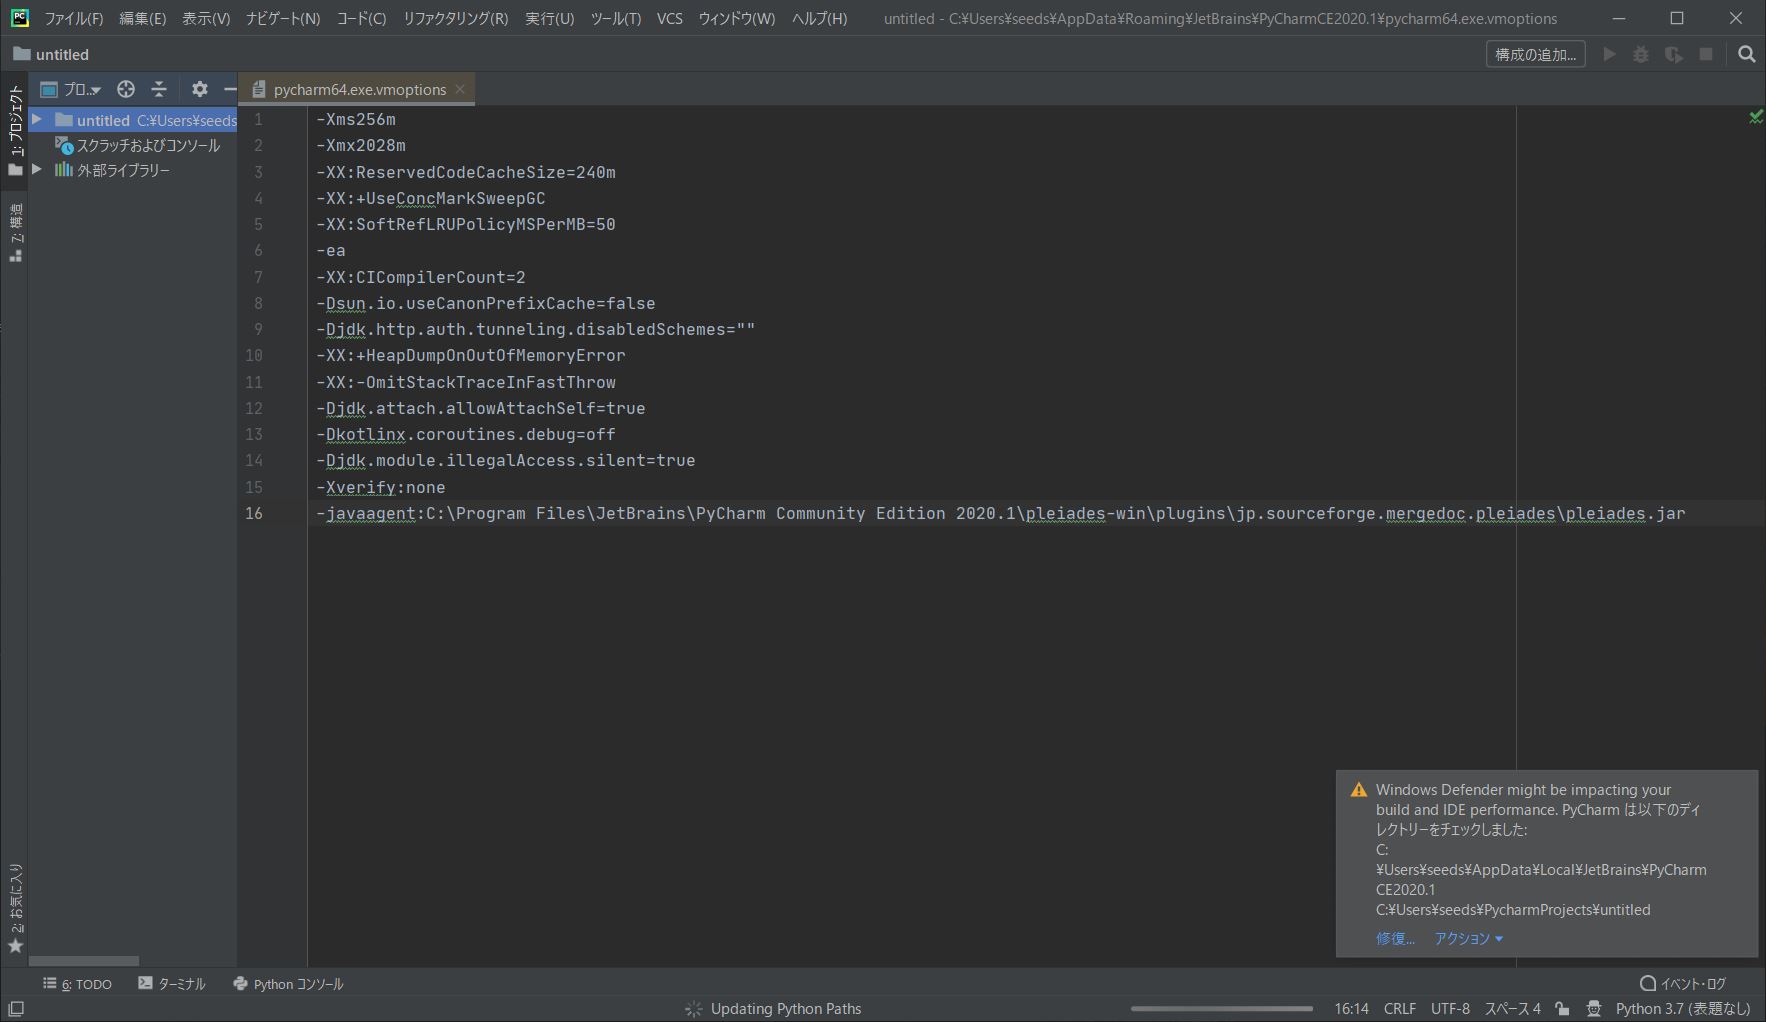This screenshot has height=1022, width=1766.
Task: Click the collapse all icon in project panel
Action: pyautogui.click(x=158, y=89)
